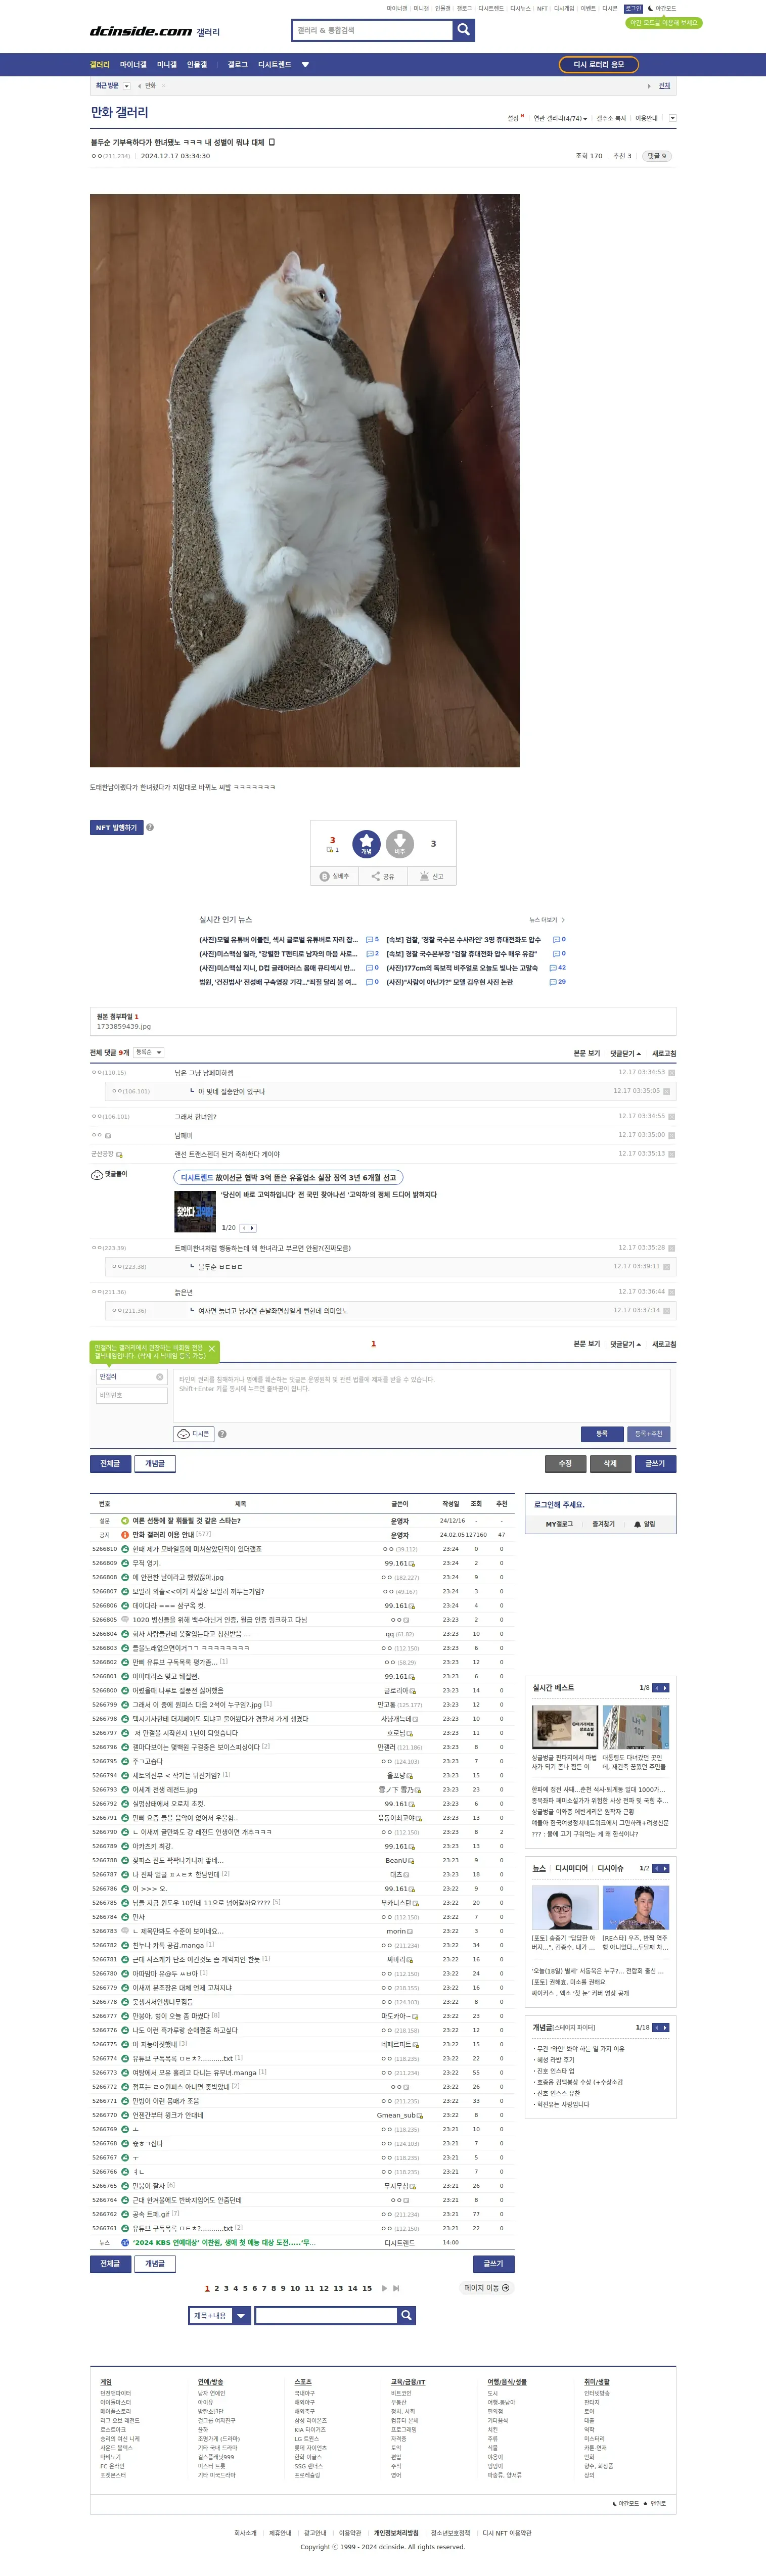Open the 미니갤 nav tab
This screenshot has height=2576, width=766.
pyautogui.click(x=166, y=65)
